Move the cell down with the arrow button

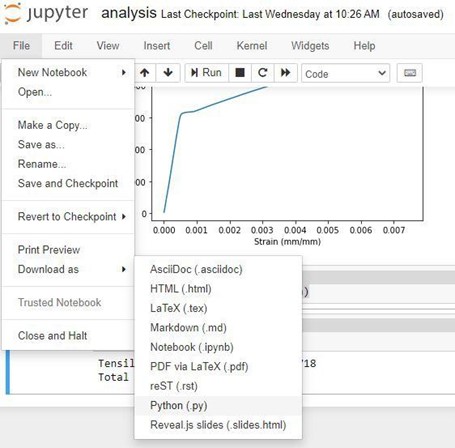pos(168,73)
